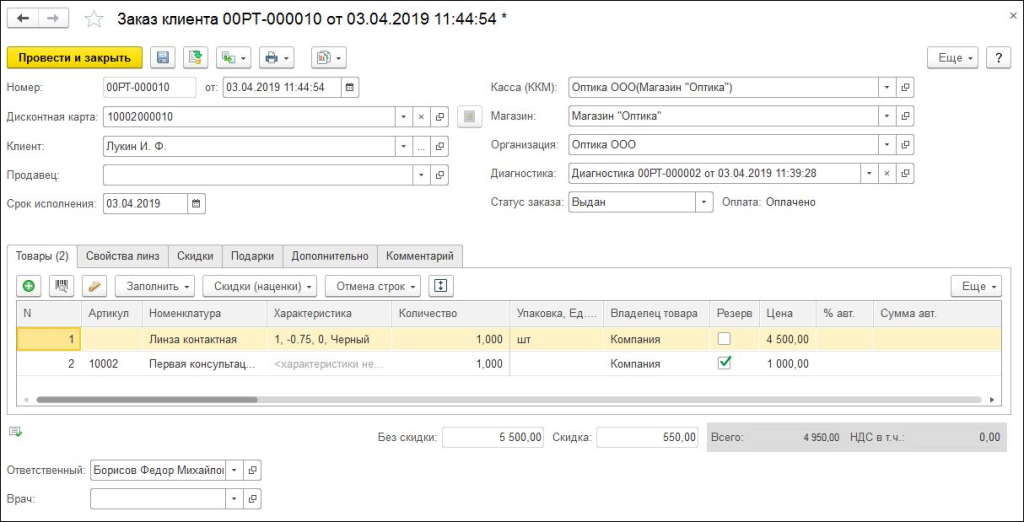Go back with the left arrow button
Screen dimensions: 1024x522
(x=23, y=19)
